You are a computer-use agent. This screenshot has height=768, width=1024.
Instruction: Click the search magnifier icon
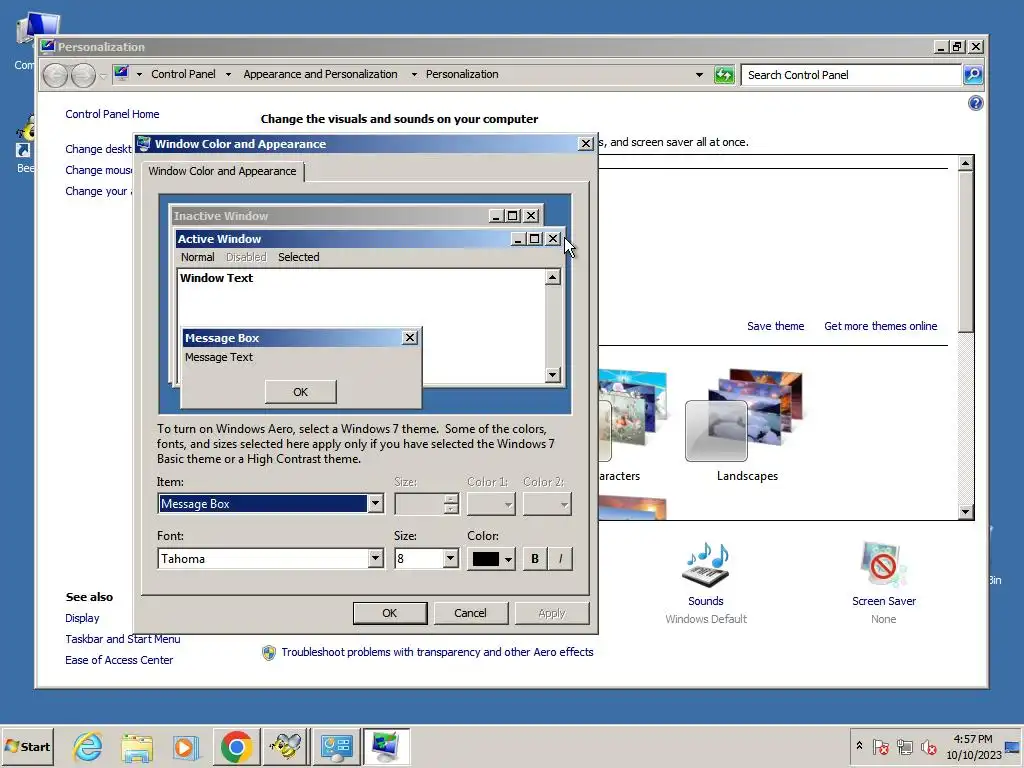tap(972, 75)
